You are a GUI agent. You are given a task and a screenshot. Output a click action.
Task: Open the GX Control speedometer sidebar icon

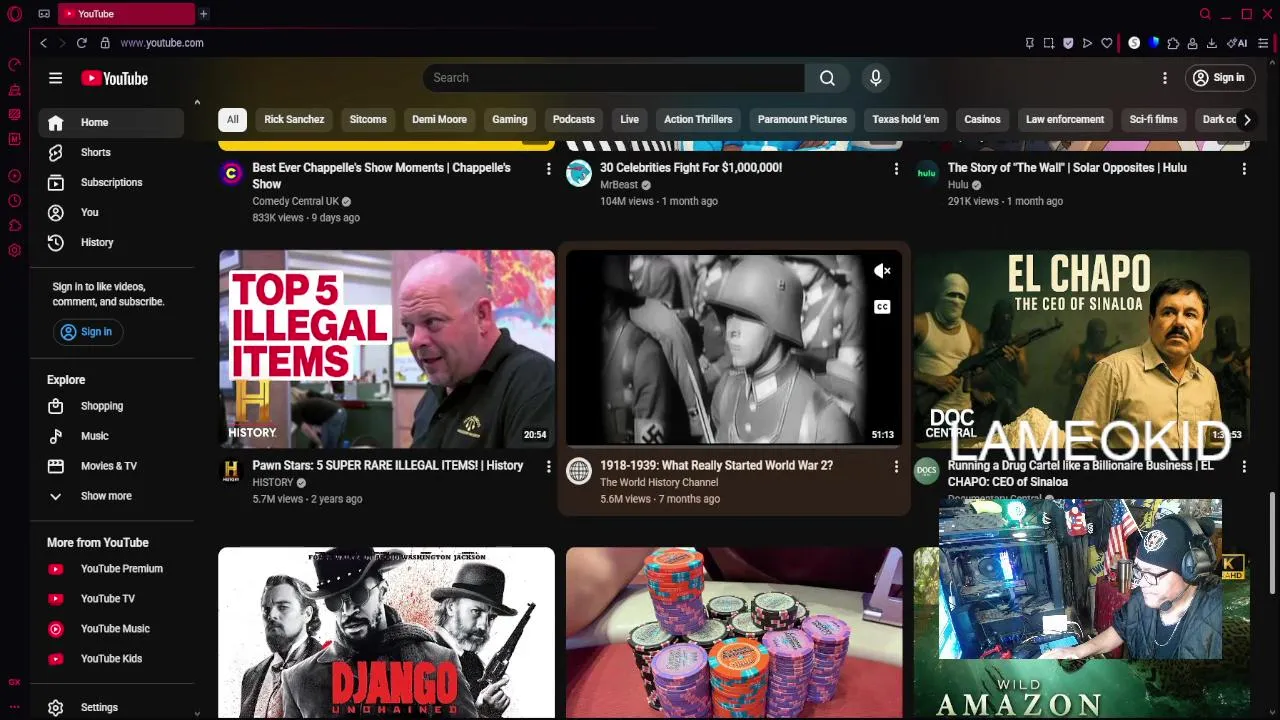(14, 65)
